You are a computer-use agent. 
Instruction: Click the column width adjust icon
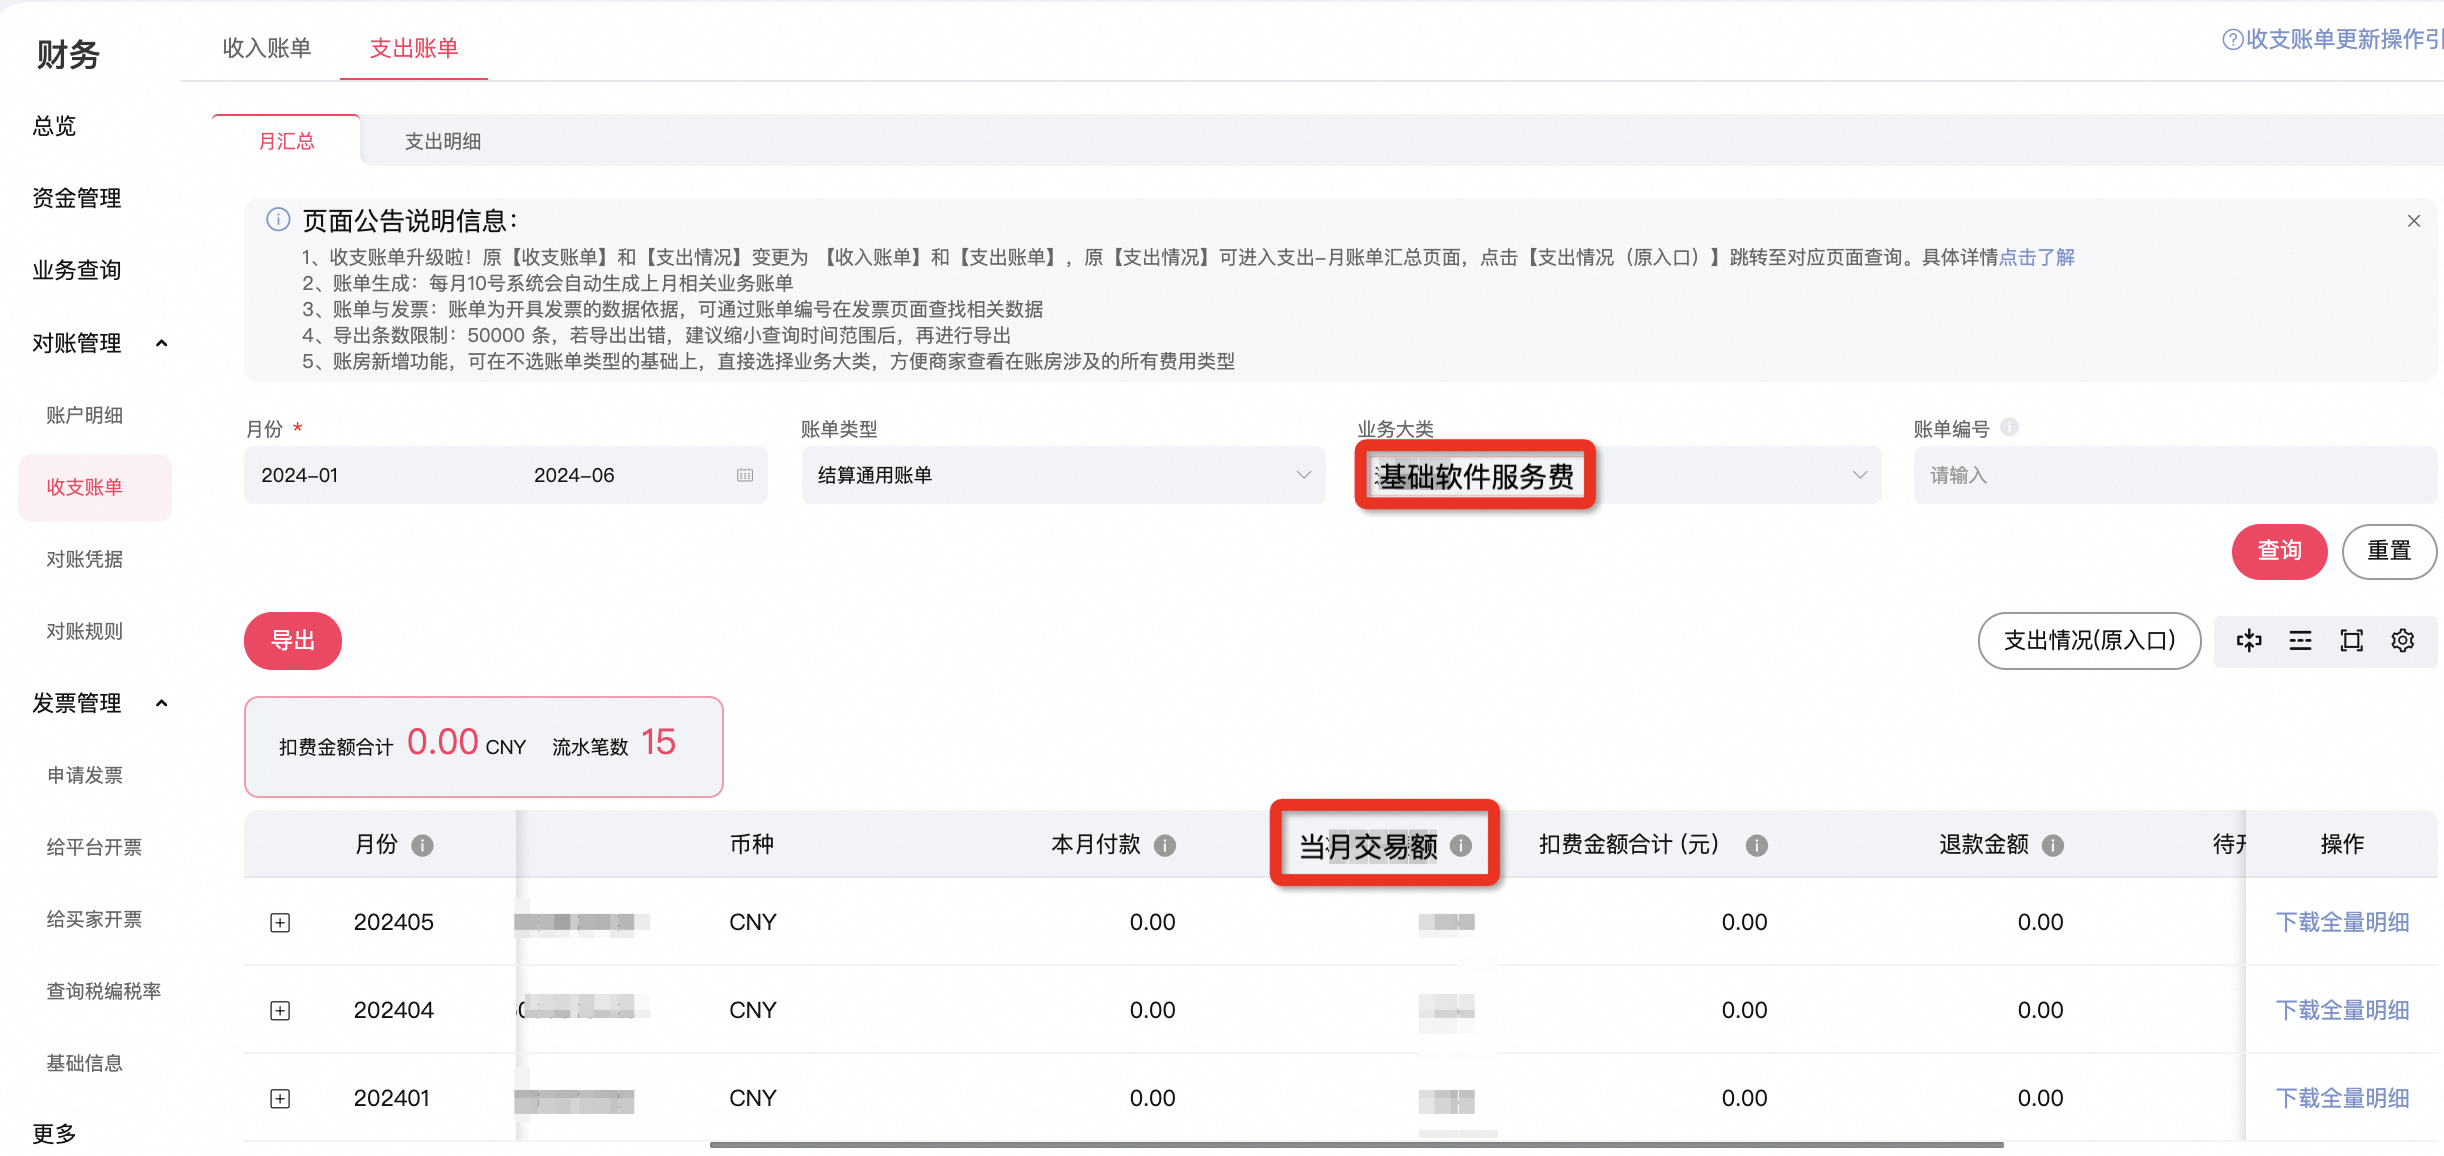click(2249, 641)
